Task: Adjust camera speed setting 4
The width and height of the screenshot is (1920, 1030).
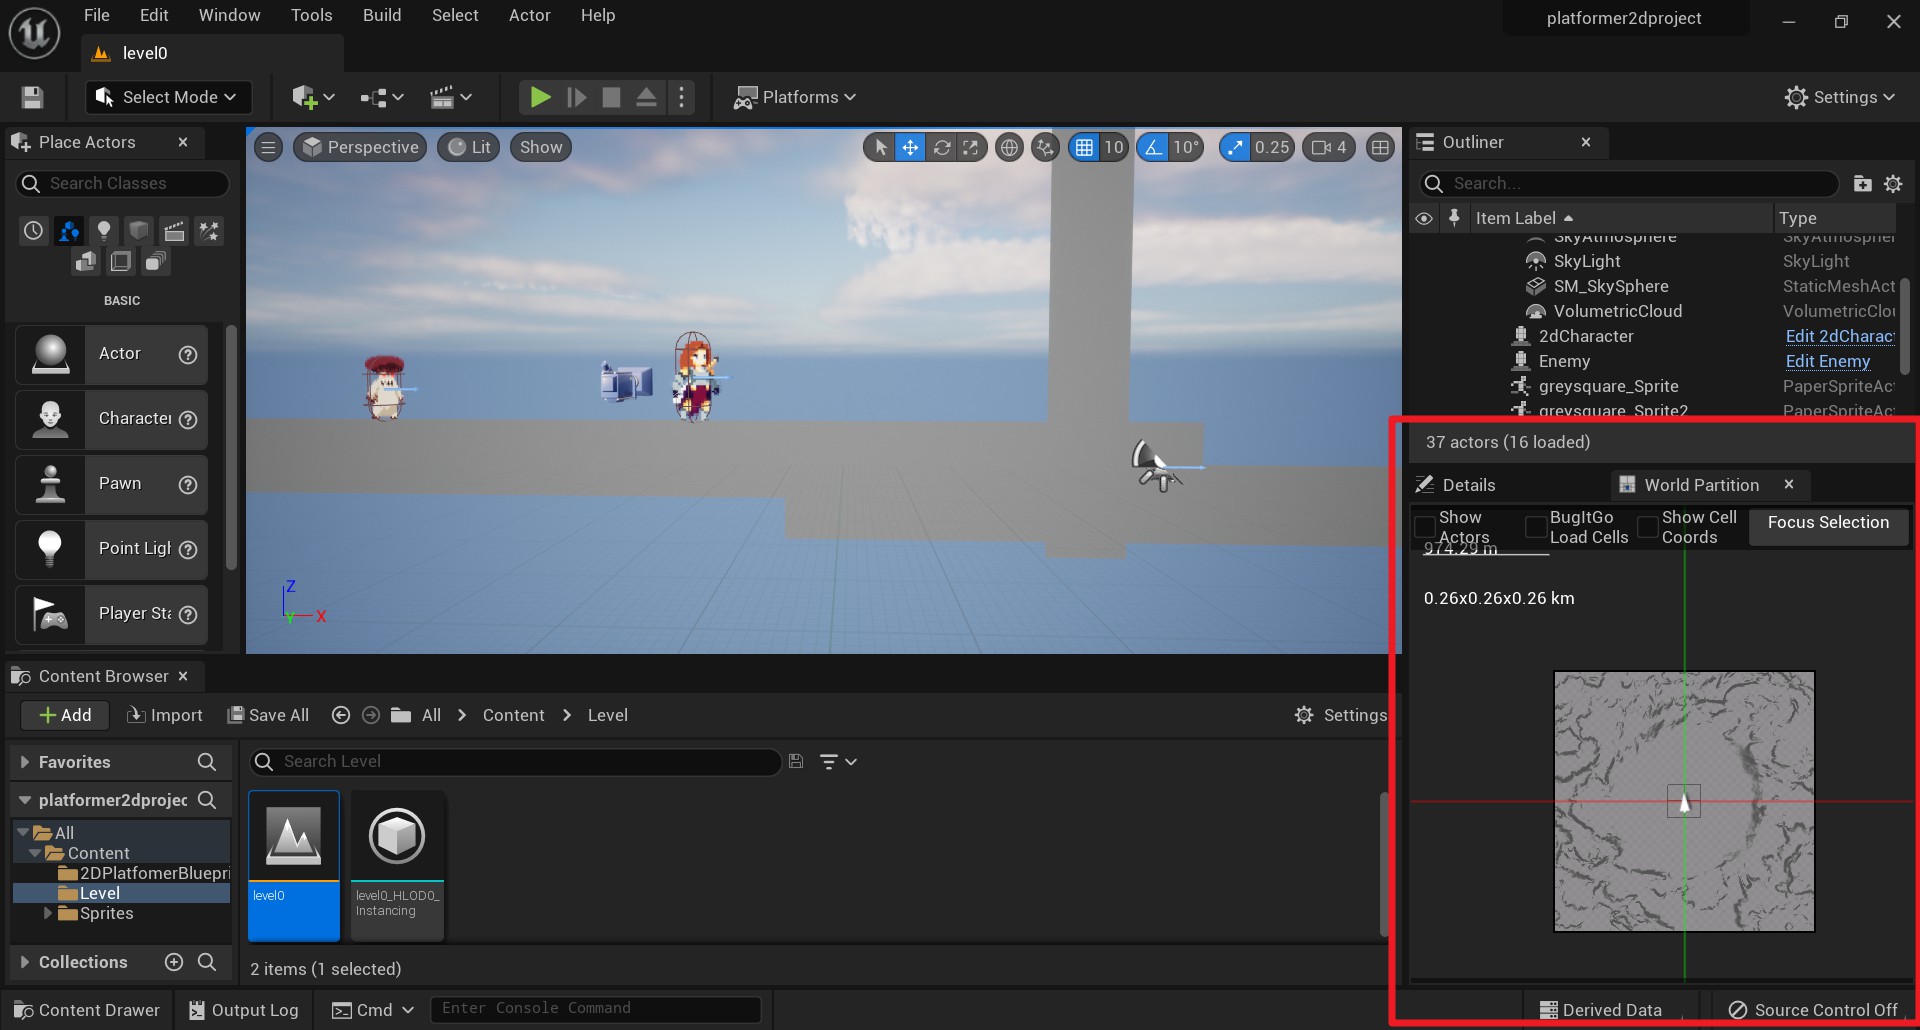Action: click(x=1330, y=148)
